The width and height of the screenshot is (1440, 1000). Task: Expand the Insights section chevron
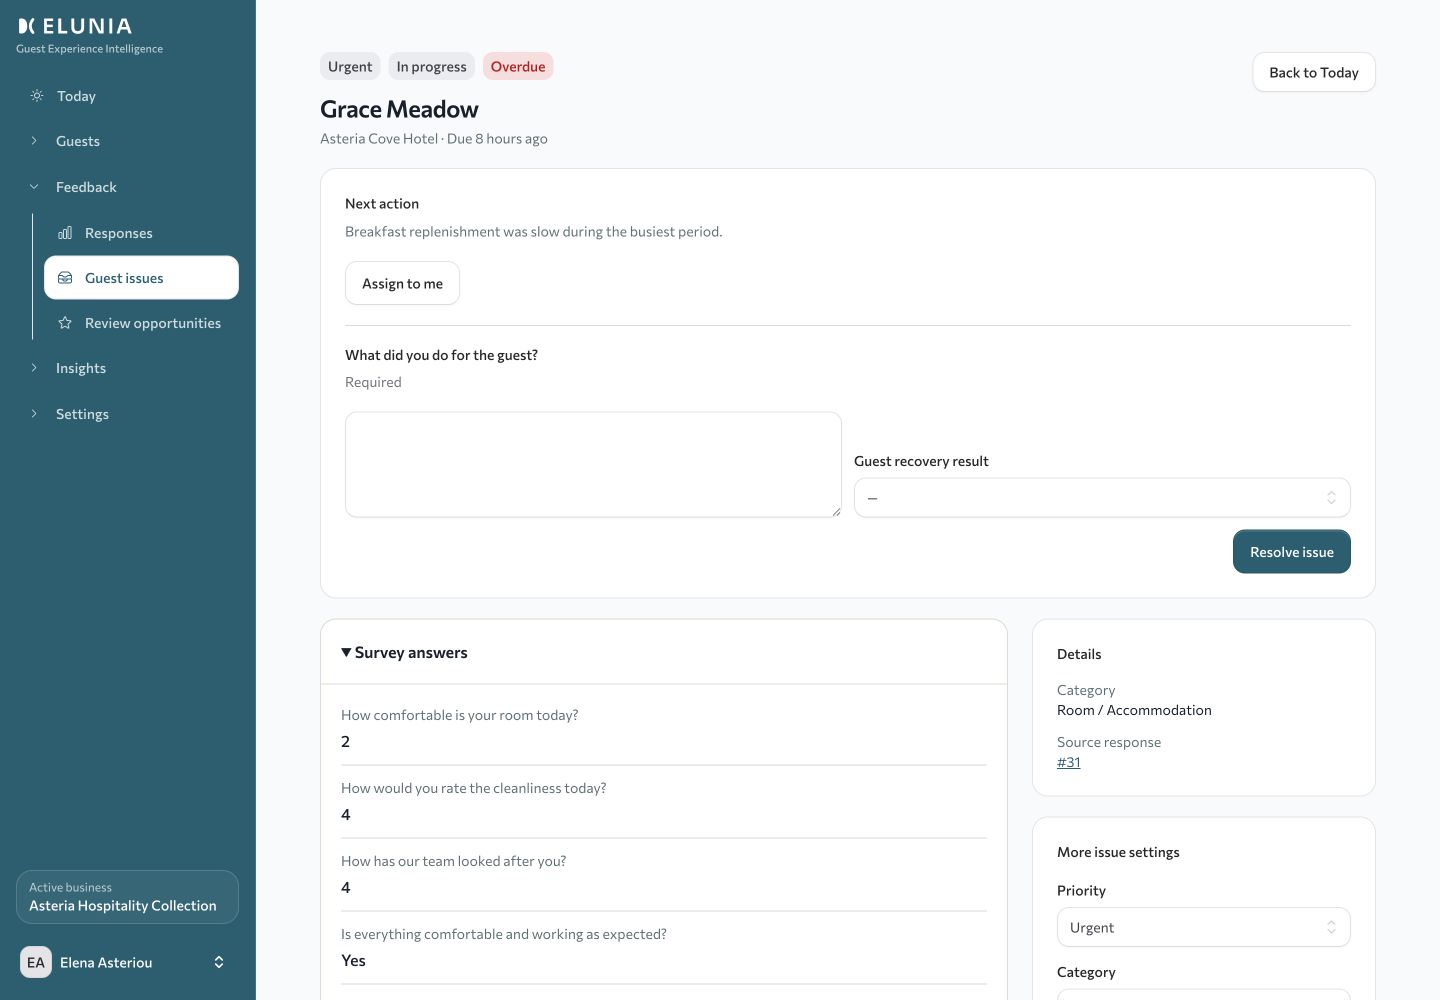(x=34, y=368)
